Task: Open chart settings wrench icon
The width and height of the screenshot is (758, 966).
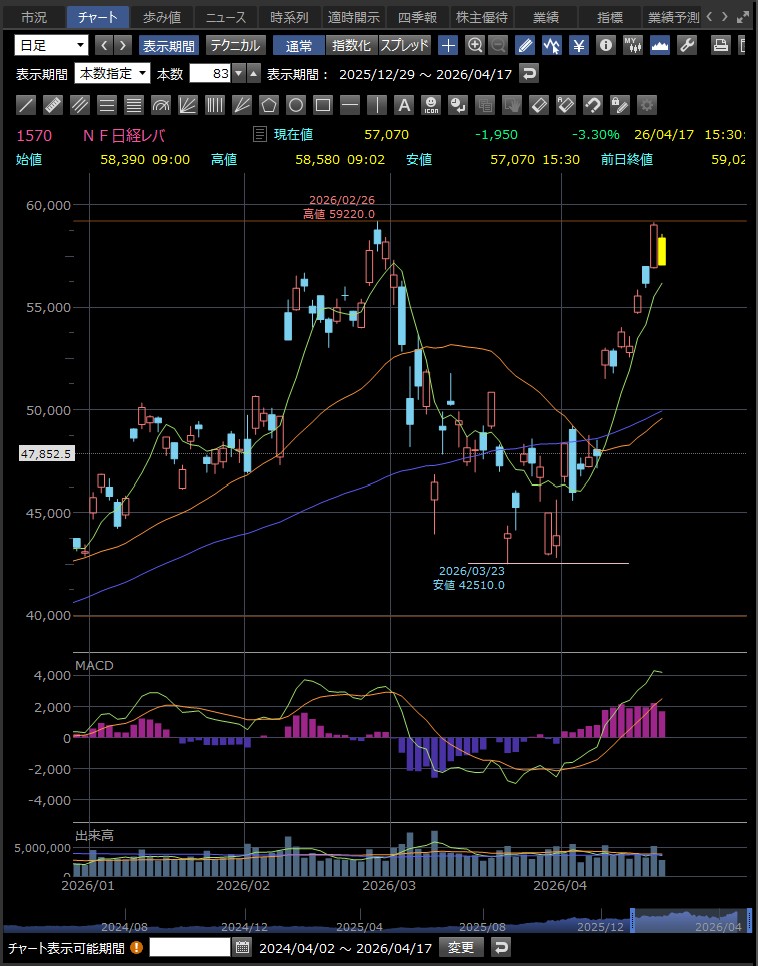Action: [687, 45]
